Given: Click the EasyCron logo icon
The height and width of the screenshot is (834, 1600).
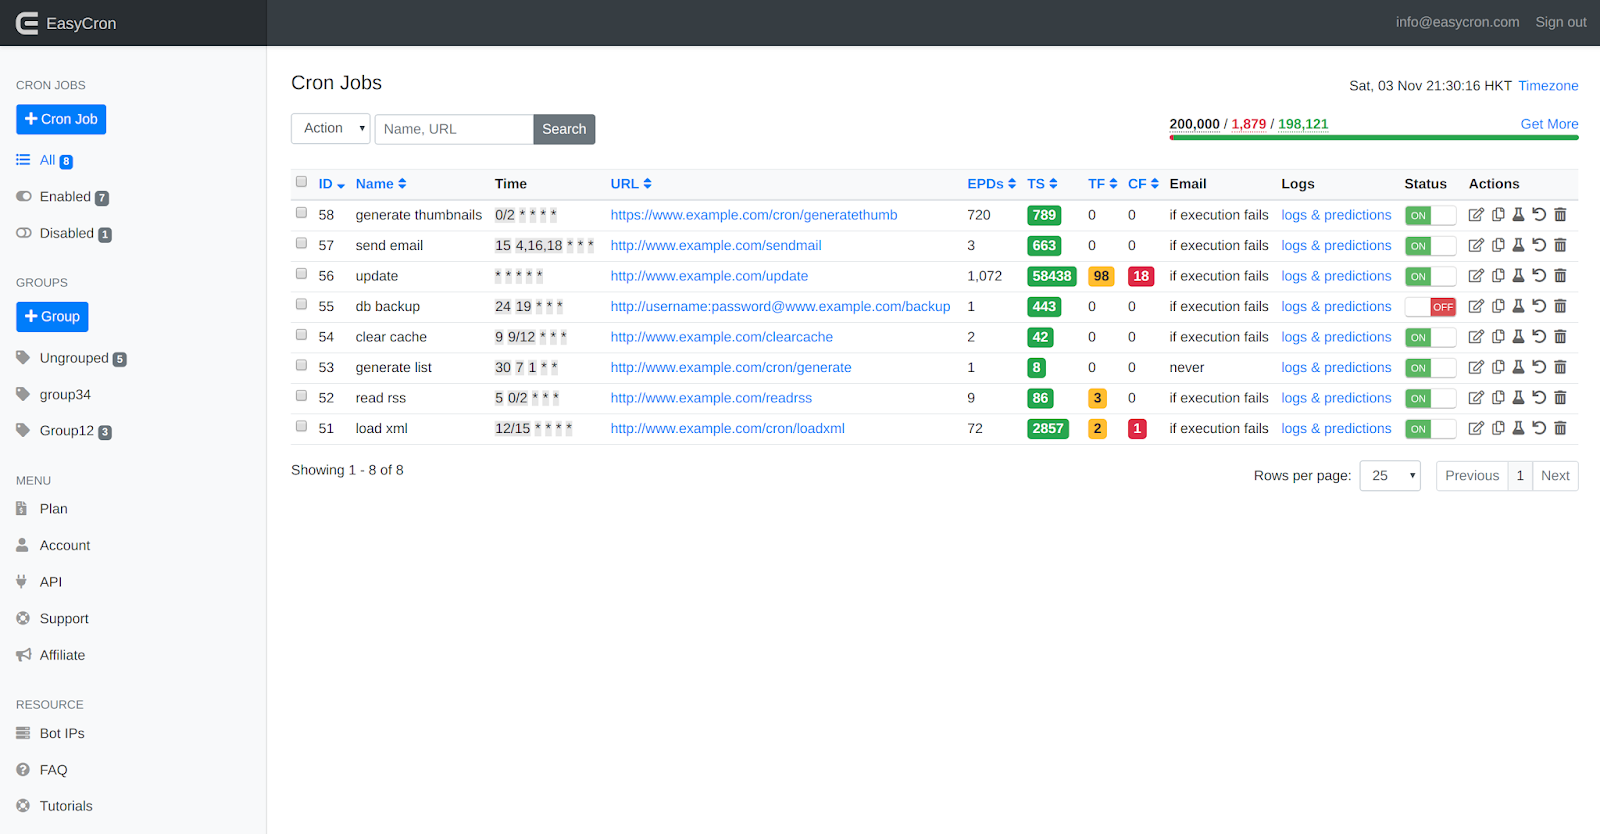Looking at the screenshot, I should tap(27, 23).
